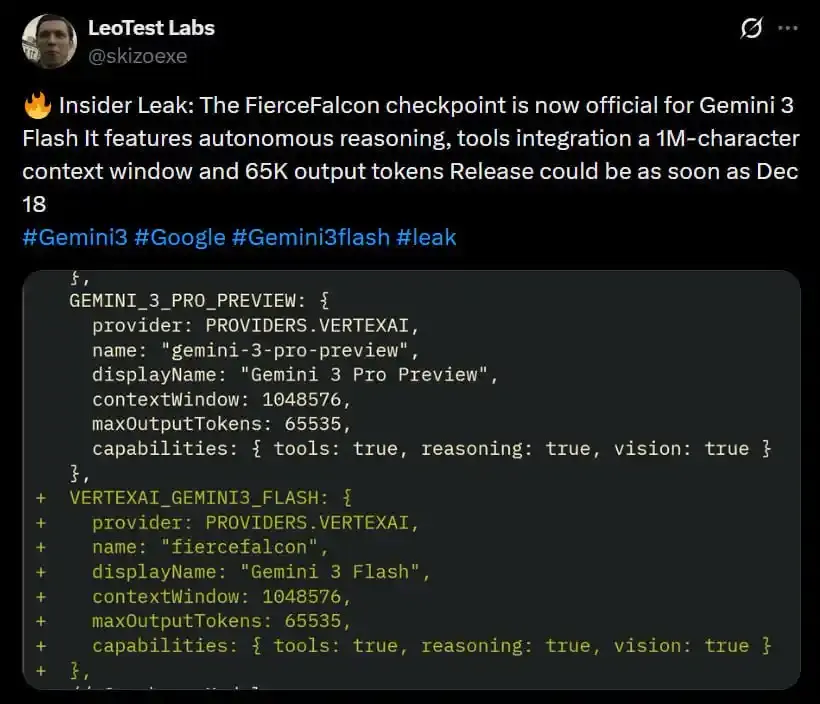Open the three-dot more options menu

(x=788, y=29)
